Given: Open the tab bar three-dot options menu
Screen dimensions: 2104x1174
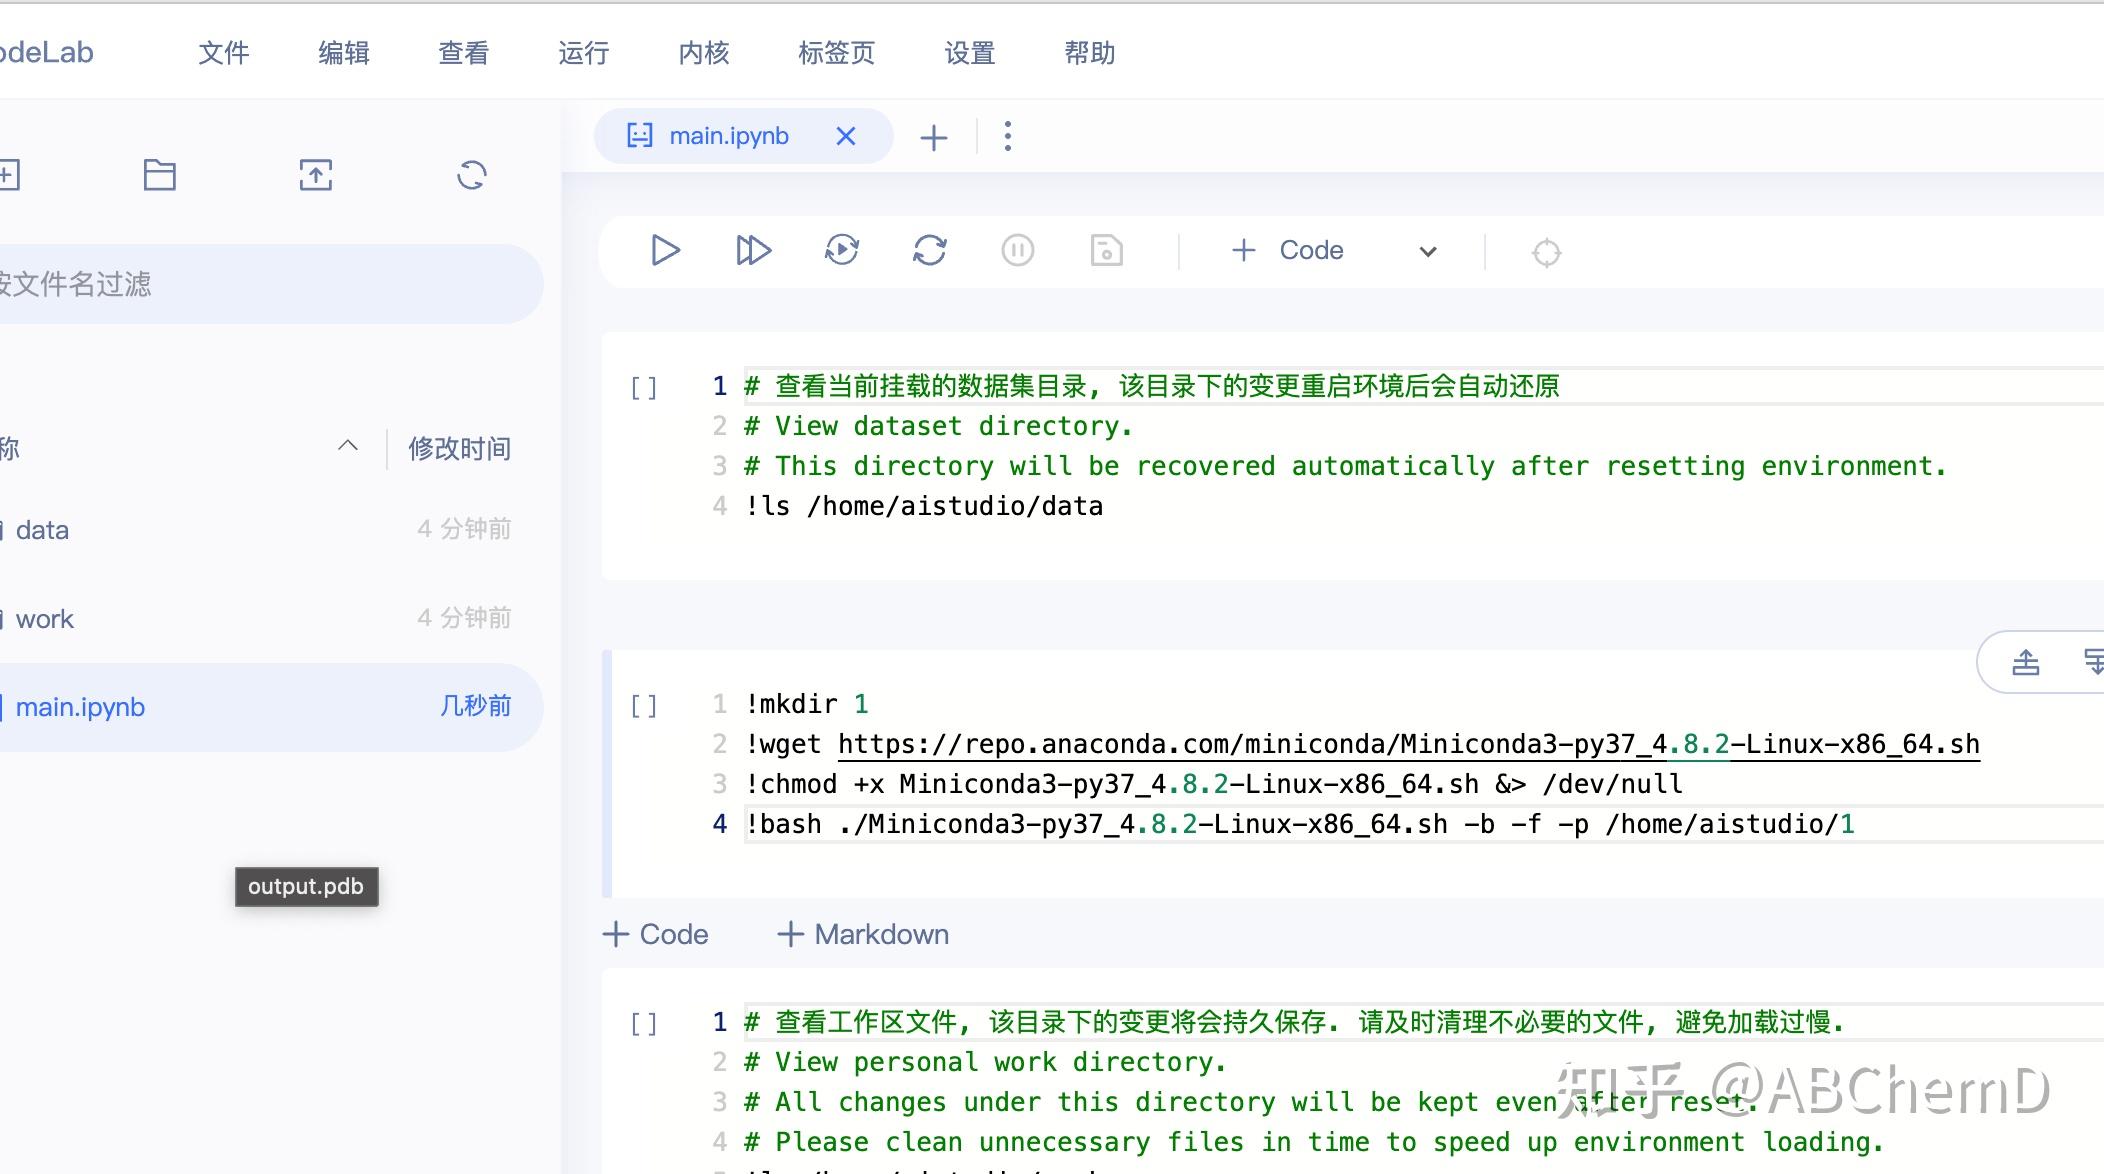Looking at the screenshot, I should 1008,136.
